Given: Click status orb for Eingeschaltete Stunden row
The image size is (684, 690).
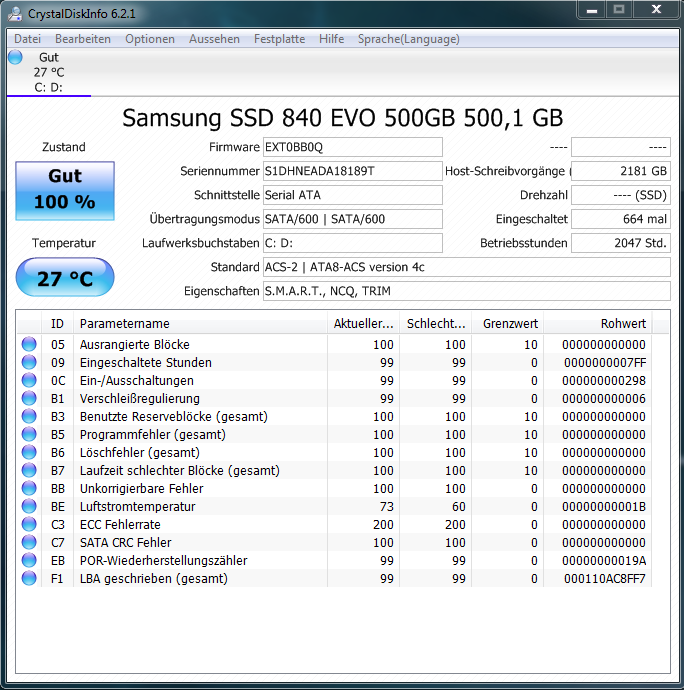Looking at the screenshot, I should [29, 362].
